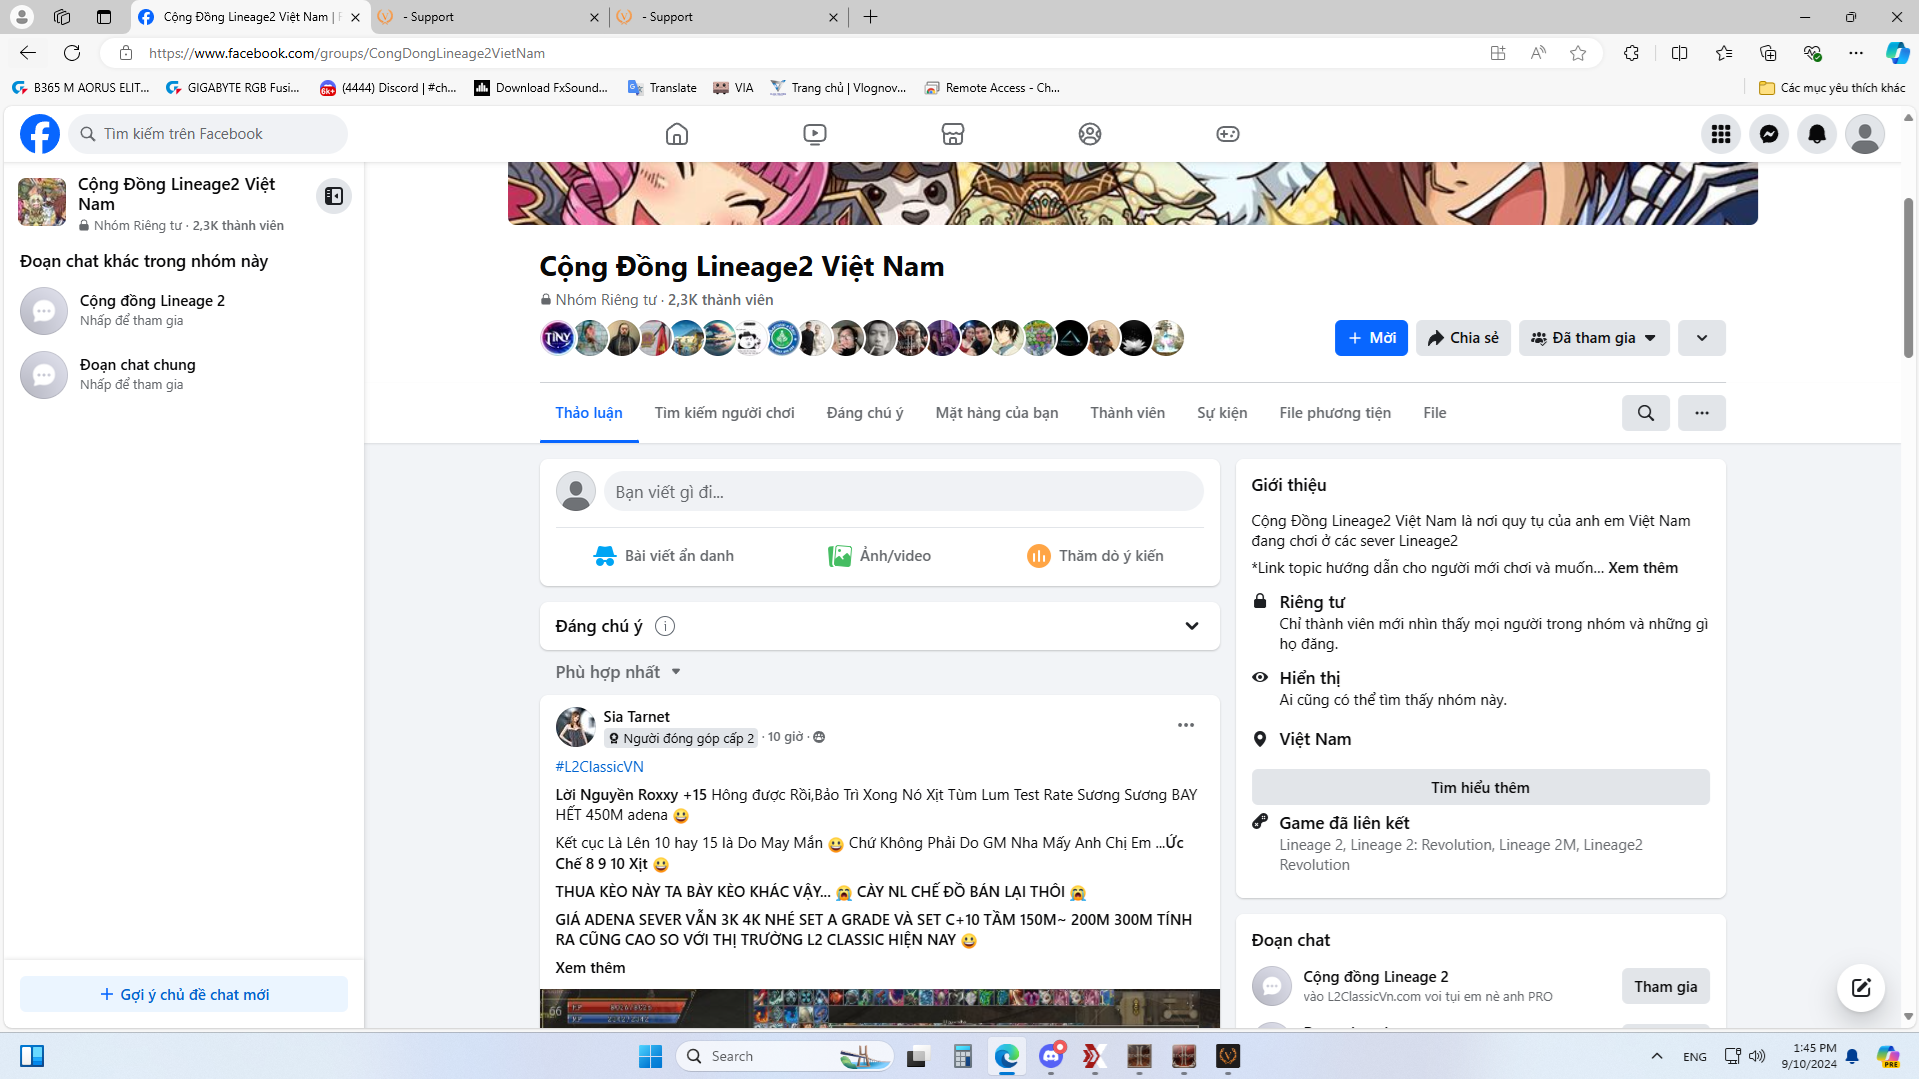Image resolution: width=1919 pixels, height=1079 pixels.
Task: Open the Gaming controller icon
Action: 1227,134
